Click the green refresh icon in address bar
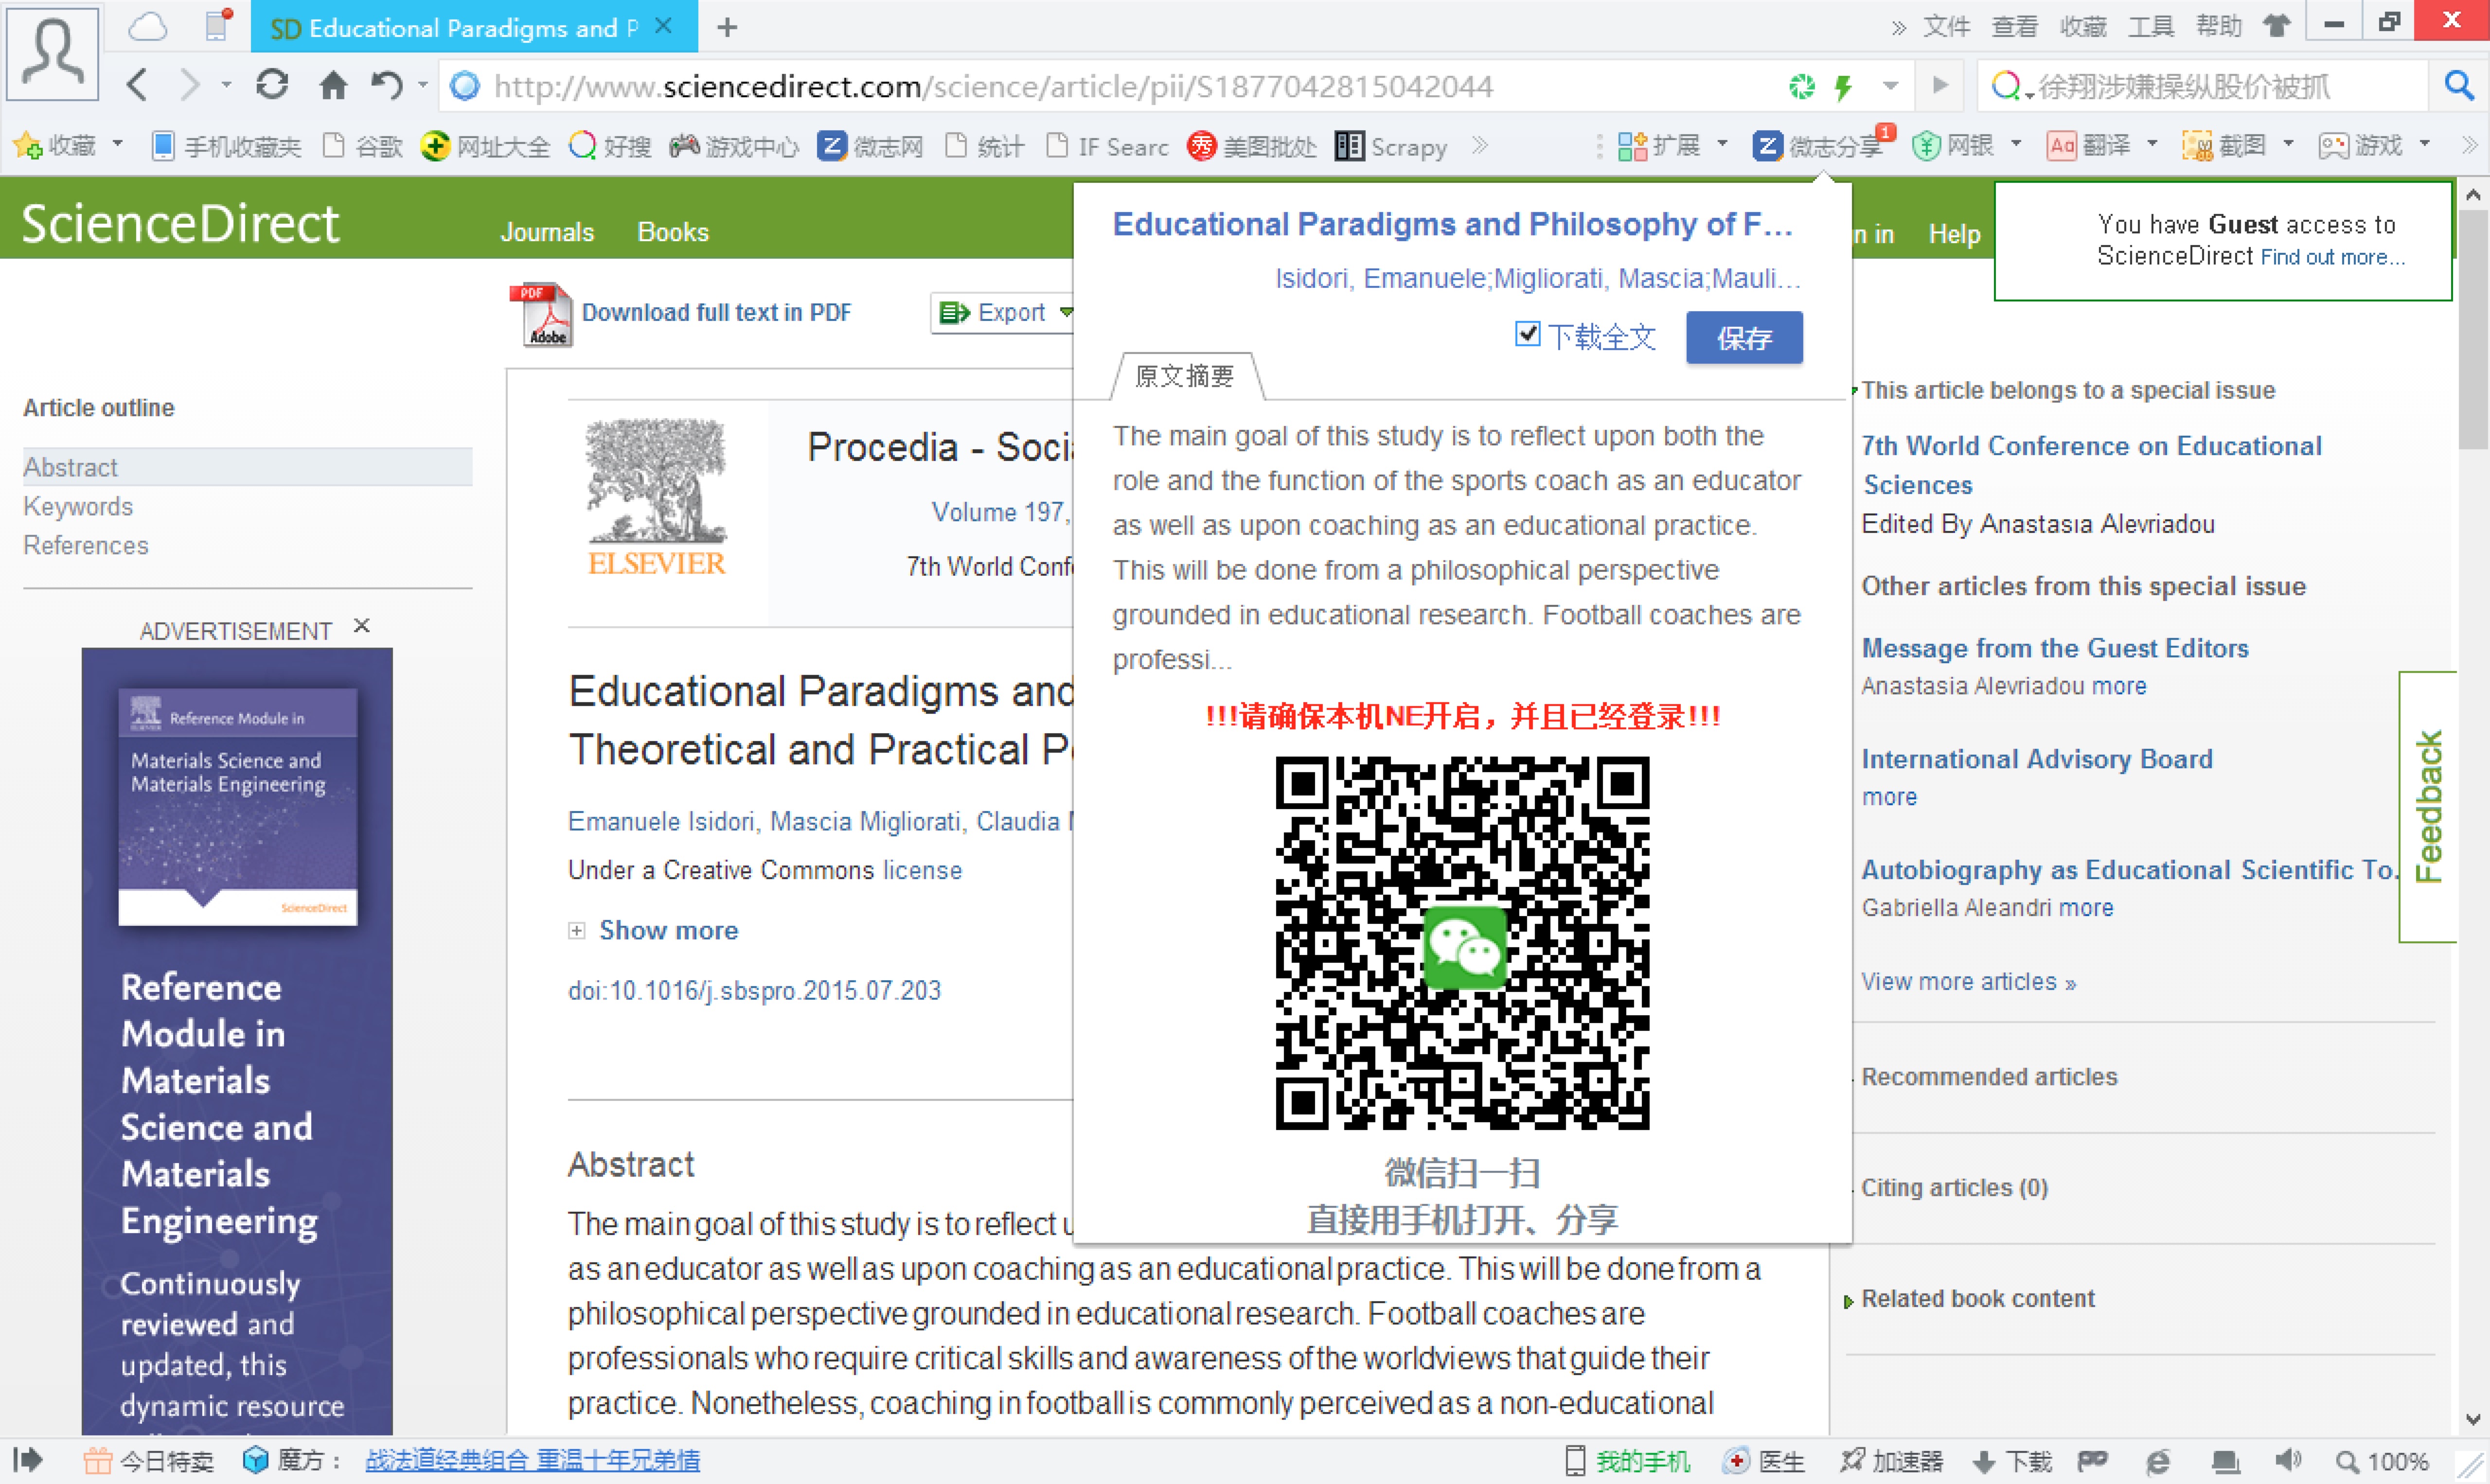Viewport: 2490px width, 1484px height. coord(1802,87)
